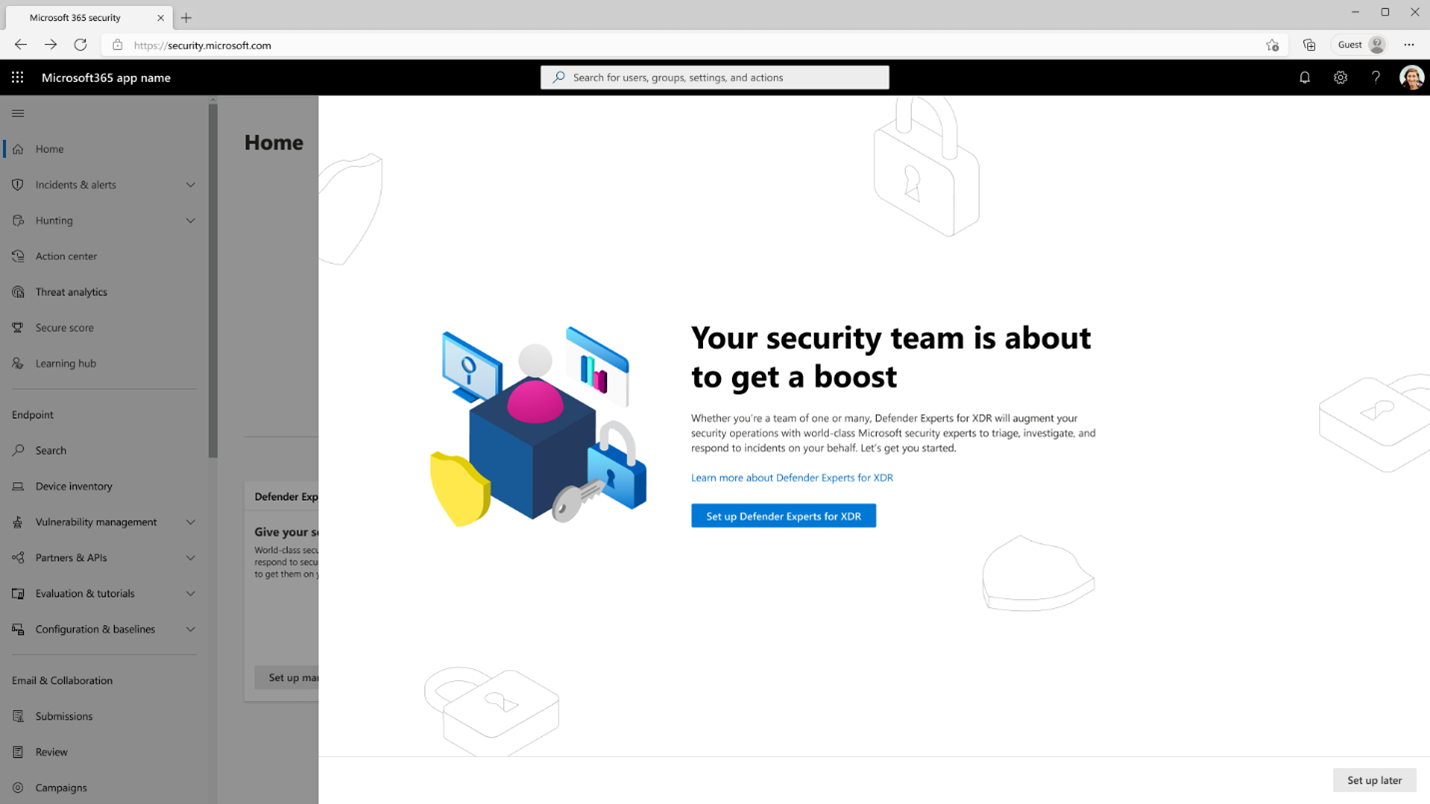The image size is (1430, 804).
Task: Click the Action center icon
Action: (18, 256)
